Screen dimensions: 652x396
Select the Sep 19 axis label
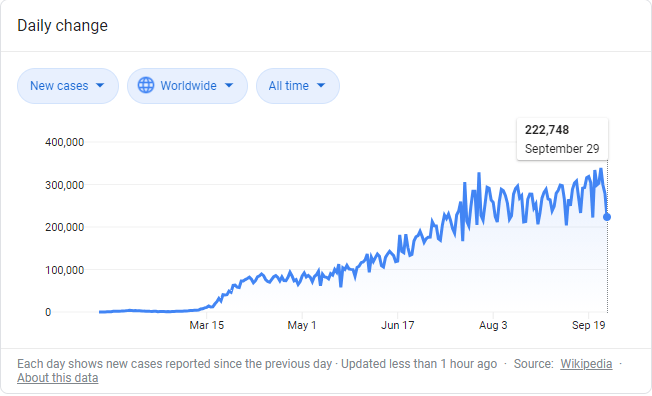(588, 325)
